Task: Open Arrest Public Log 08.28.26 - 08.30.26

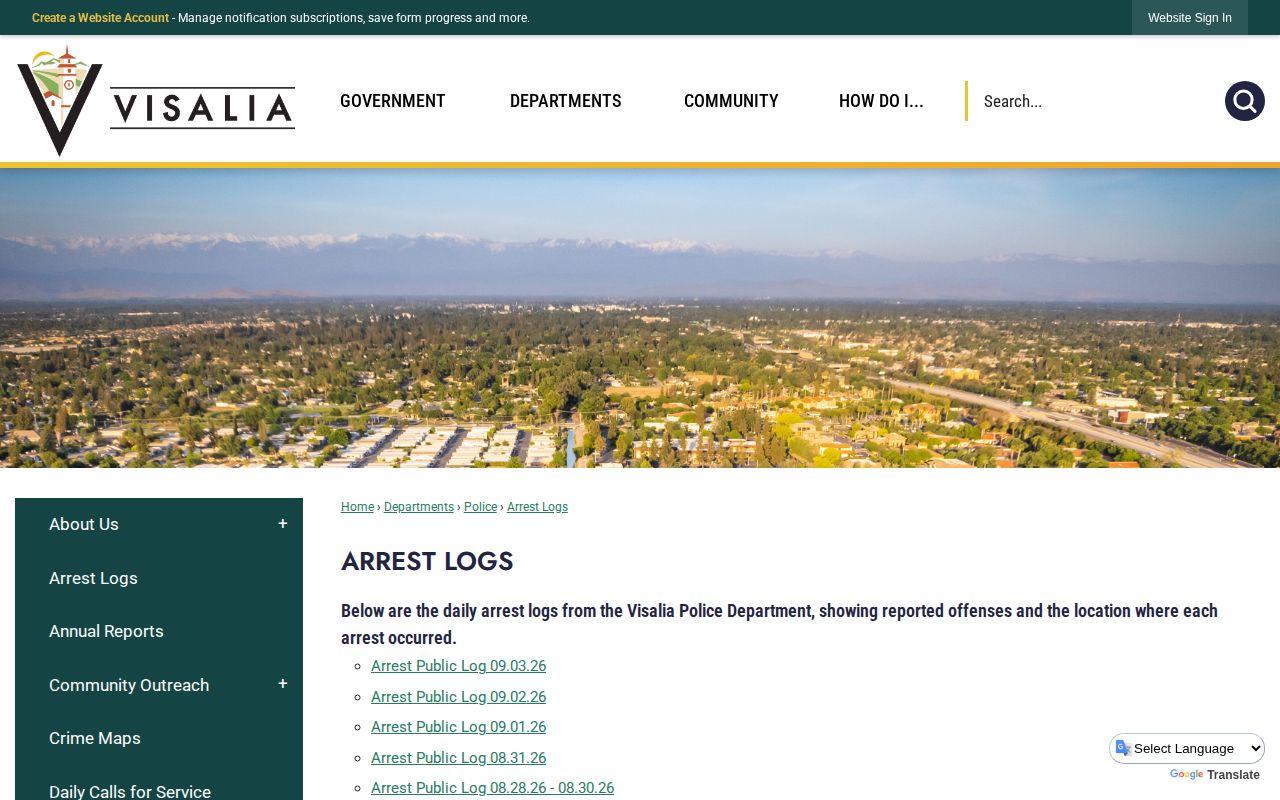Action: [x=492, y=788]
